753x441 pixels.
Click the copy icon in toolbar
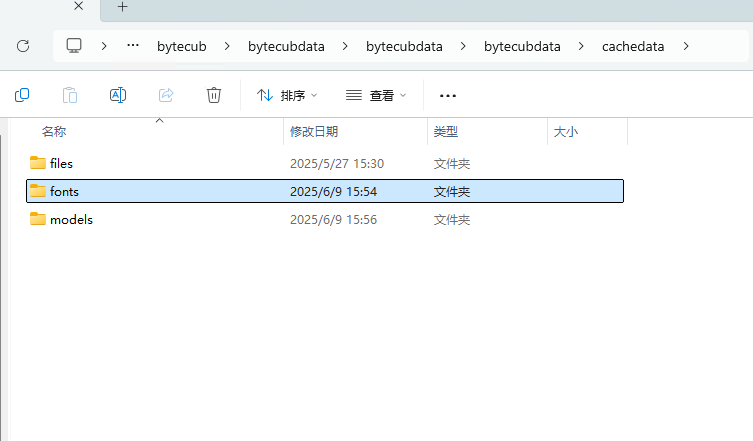[22, 95]
